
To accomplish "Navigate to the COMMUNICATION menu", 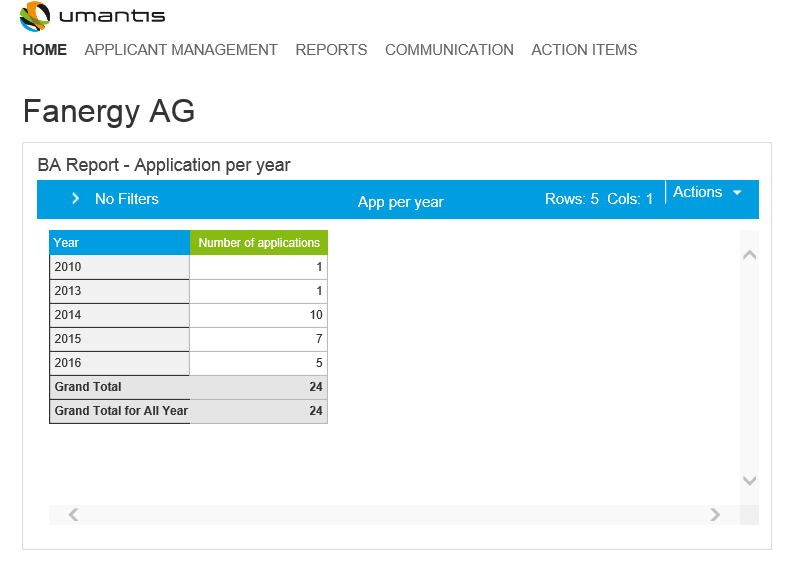I will (449, 50).
